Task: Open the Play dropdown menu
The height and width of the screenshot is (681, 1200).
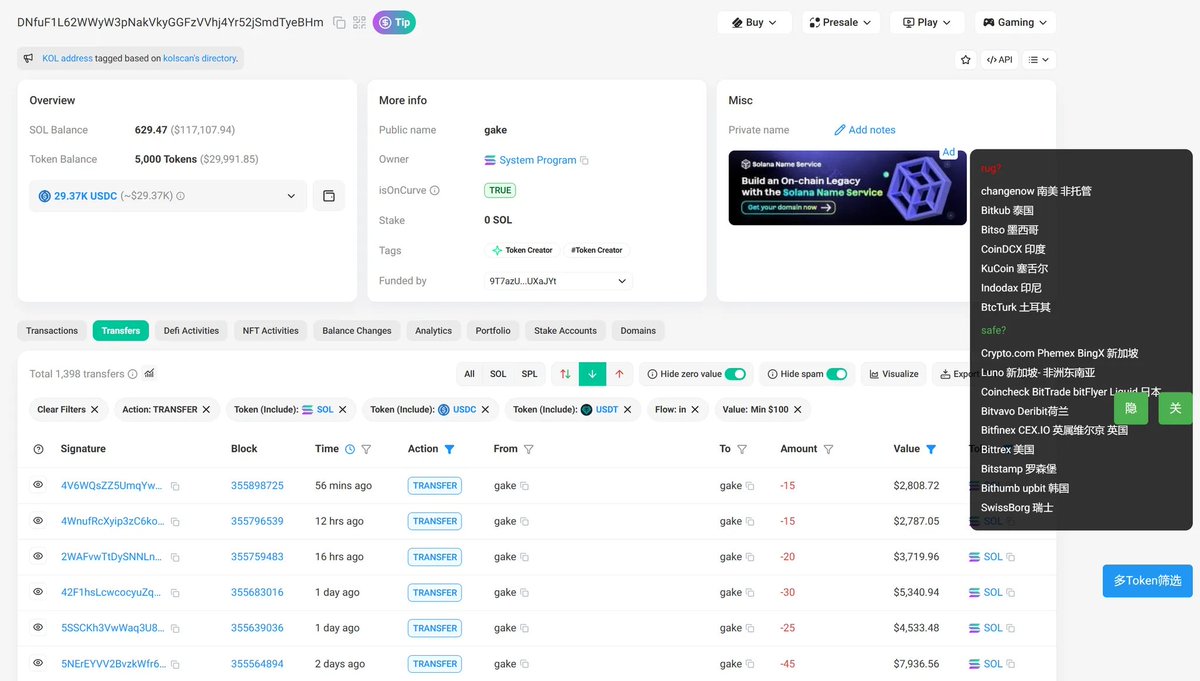Action: pos(927,22)
